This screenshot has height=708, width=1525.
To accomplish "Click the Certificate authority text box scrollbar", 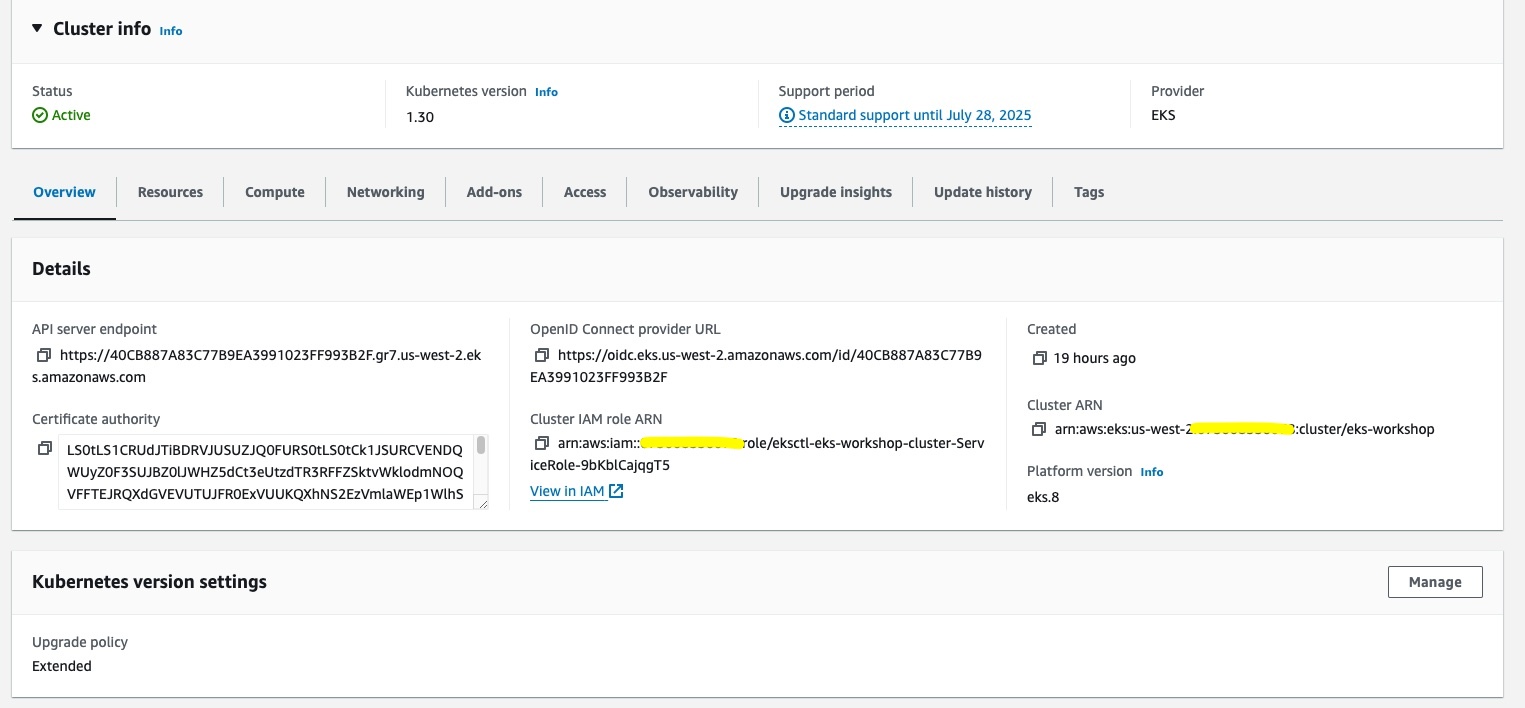I will [x=481, y=446].
